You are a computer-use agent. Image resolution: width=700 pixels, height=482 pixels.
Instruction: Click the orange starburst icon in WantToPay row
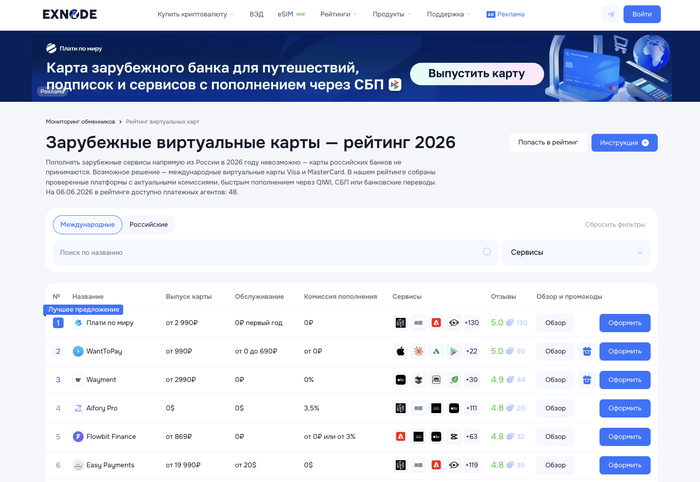click(x=418, y=351)
